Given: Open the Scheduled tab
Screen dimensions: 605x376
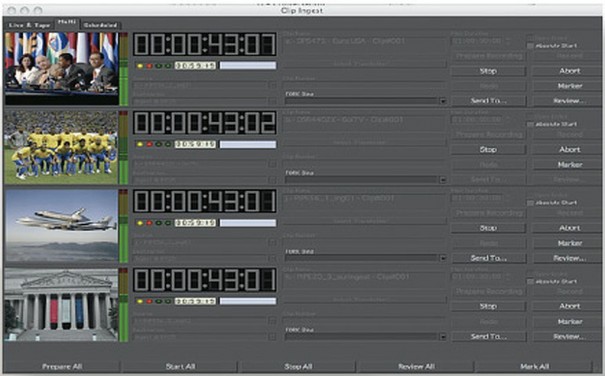Looking at the screenshot, I should pyautogui.click(x=100, y=25).
